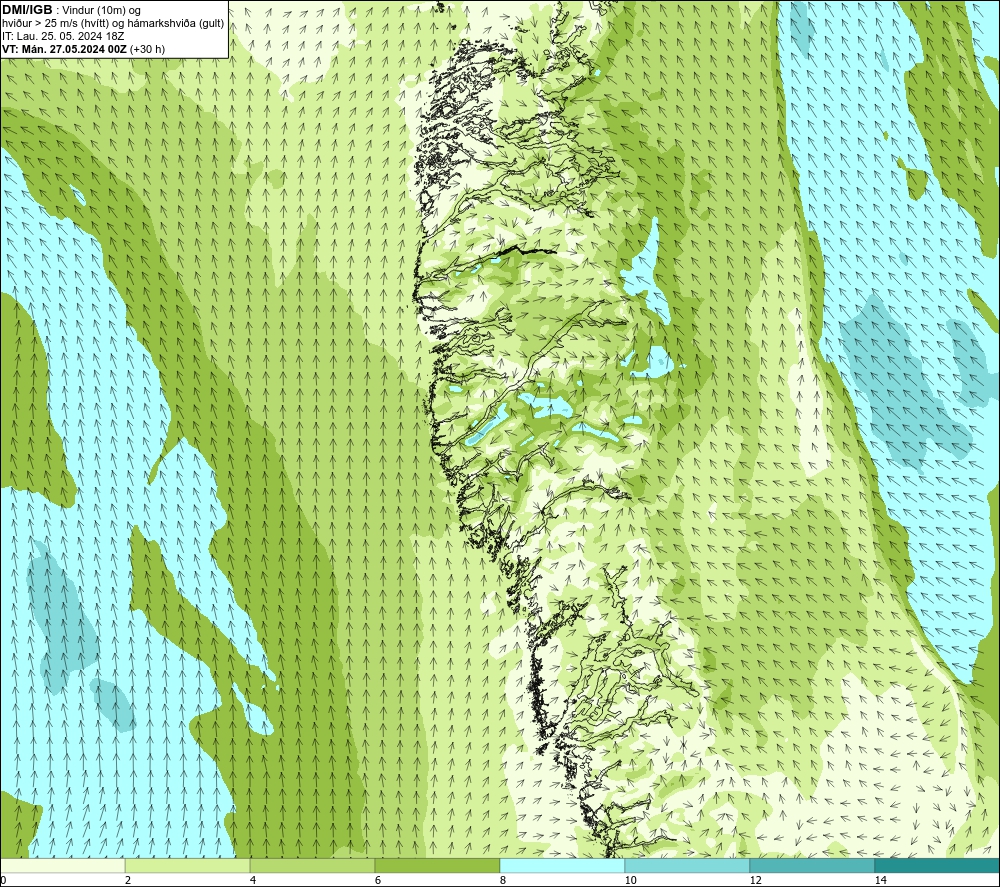Click the legend value label '8'

pyautogui.click(x=503, y=881)
